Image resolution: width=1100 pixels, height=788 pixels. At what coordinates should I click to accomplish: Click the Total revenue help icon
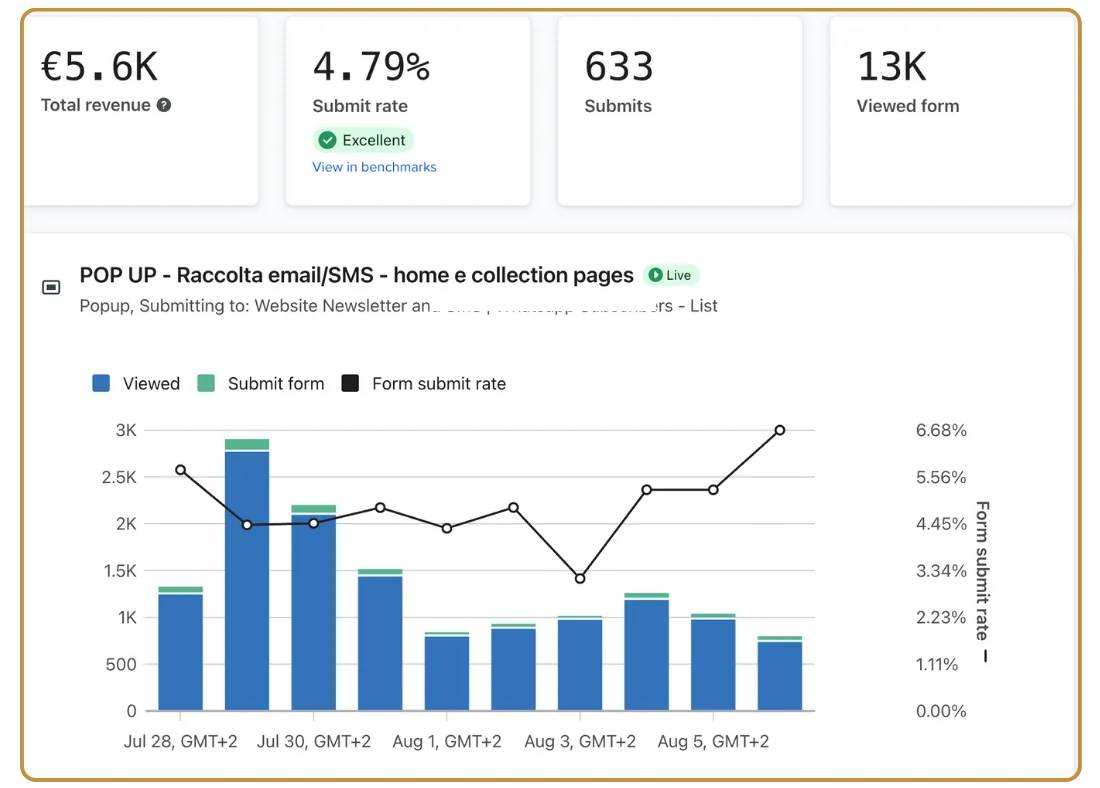[x=163, y=105]
